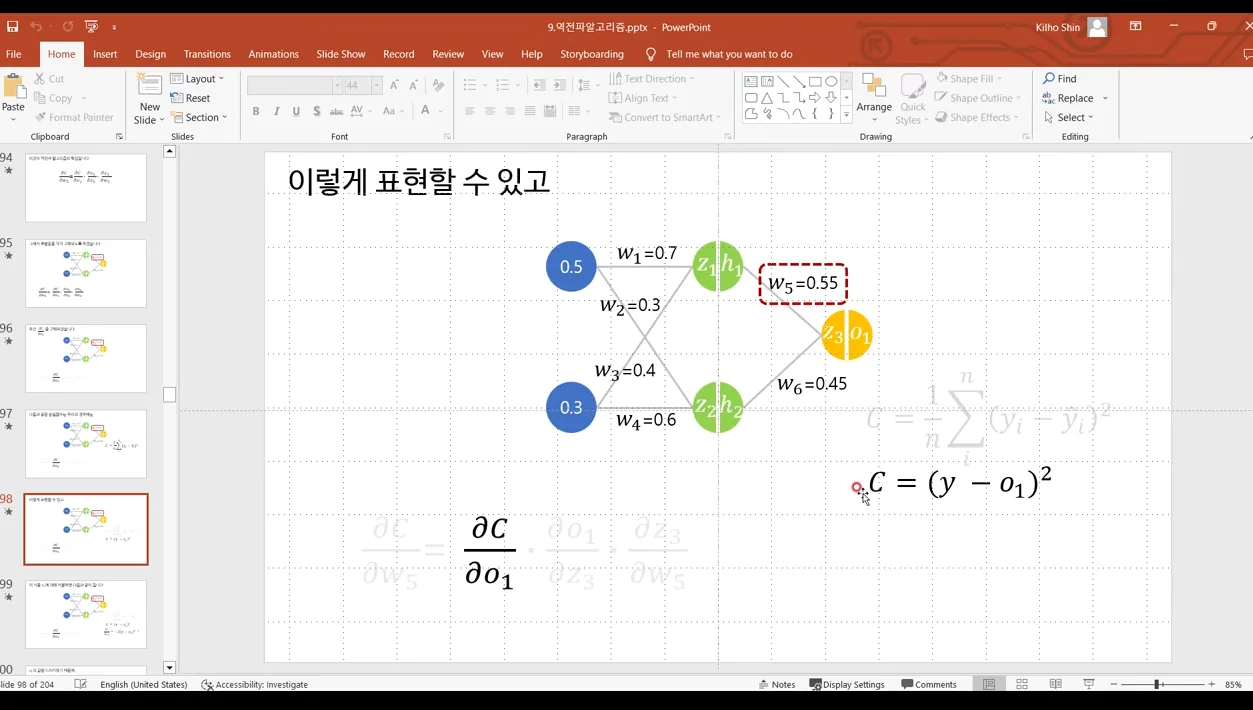This screenshot has width=1253, height=710.
Task: Switch to the Transitions tab
Action: click(x=207, y=54)
